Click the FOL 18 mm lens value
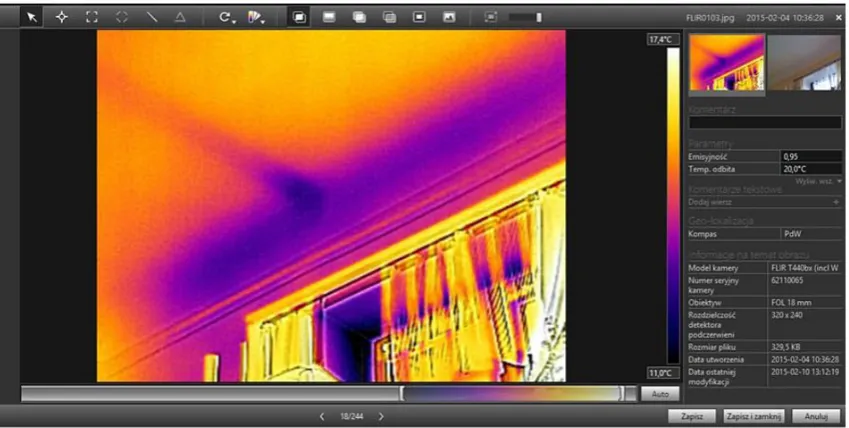 (x=792, y=302)
